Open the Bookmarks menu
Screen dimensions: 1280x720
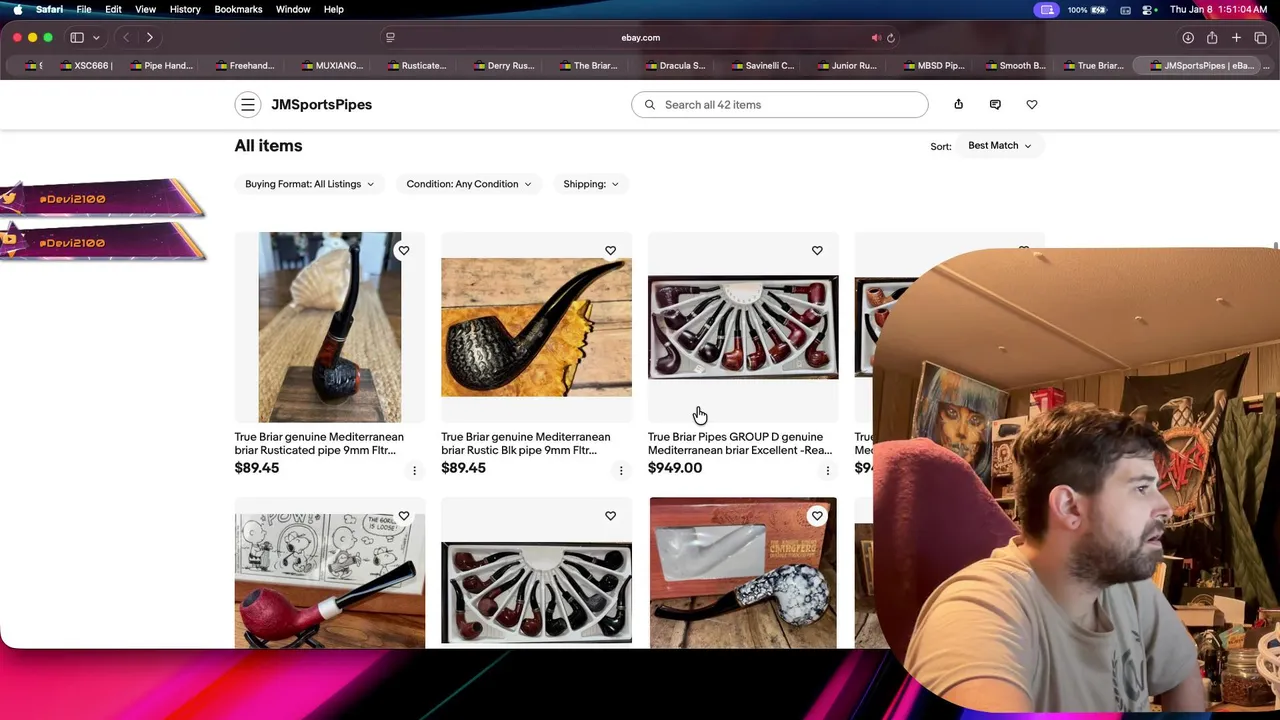[238, 9]
